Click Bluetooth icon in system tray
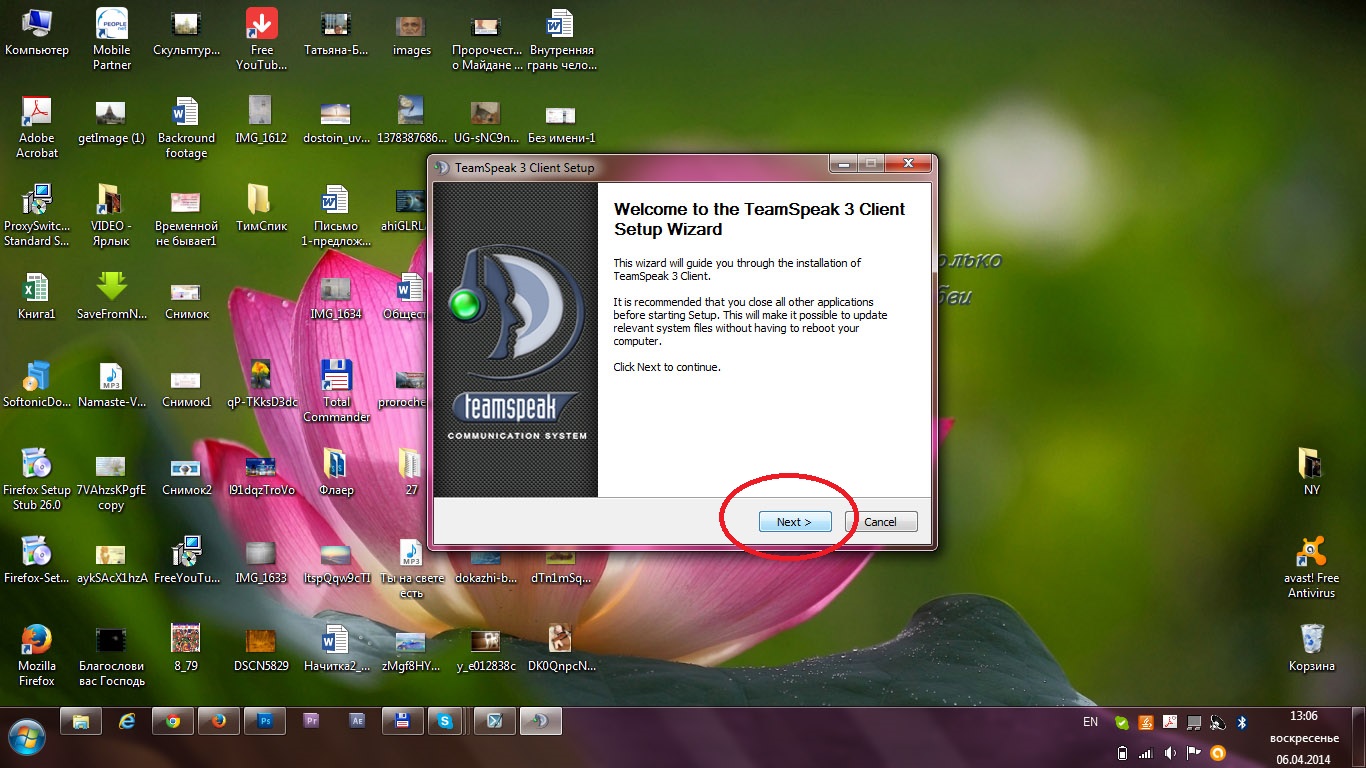Viewport: 1366px width, 768px height. tap(1242, 722)
